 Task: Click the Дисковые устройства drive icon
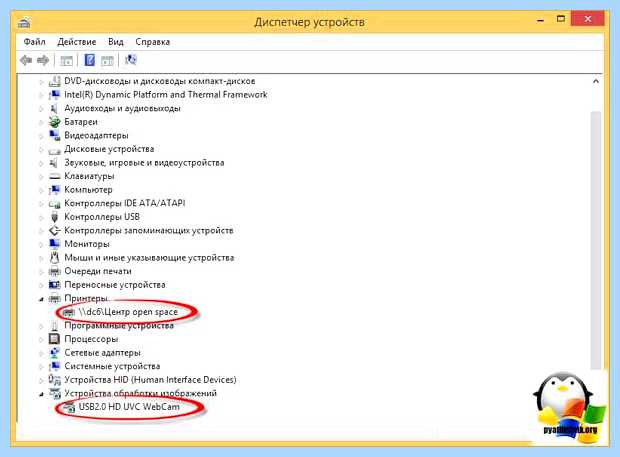tap(54, 149)
